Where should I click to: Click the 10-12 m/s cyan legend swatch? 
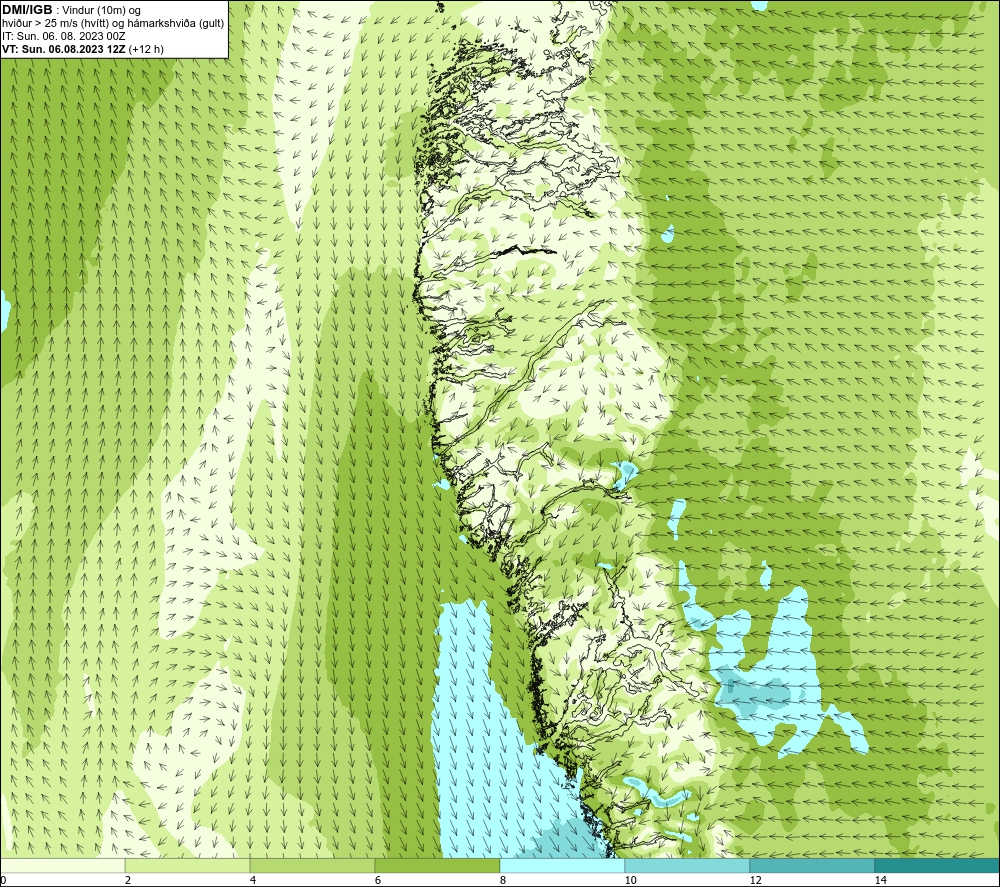[688, 865]
